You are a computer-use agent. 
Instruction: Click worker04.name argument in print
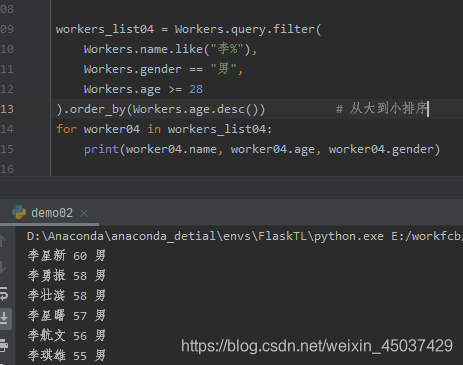pyautogui.click(x=171, y=149)
